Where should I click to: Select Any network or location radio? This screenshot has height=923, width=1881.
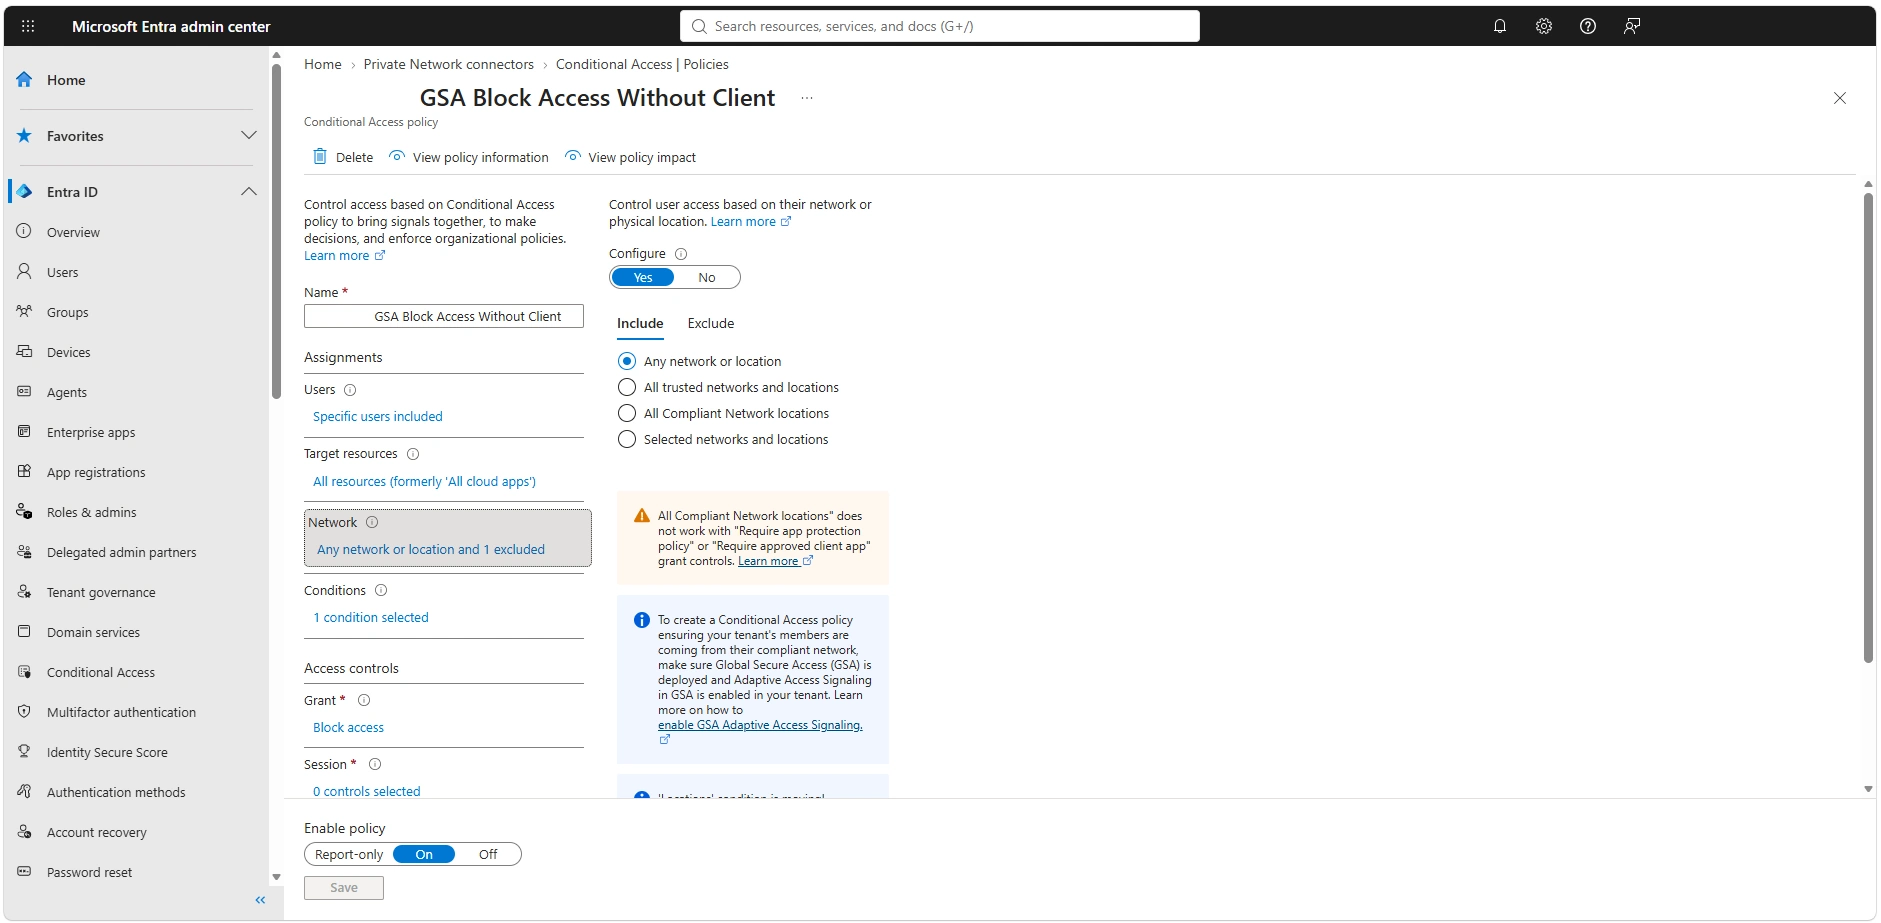627,361
